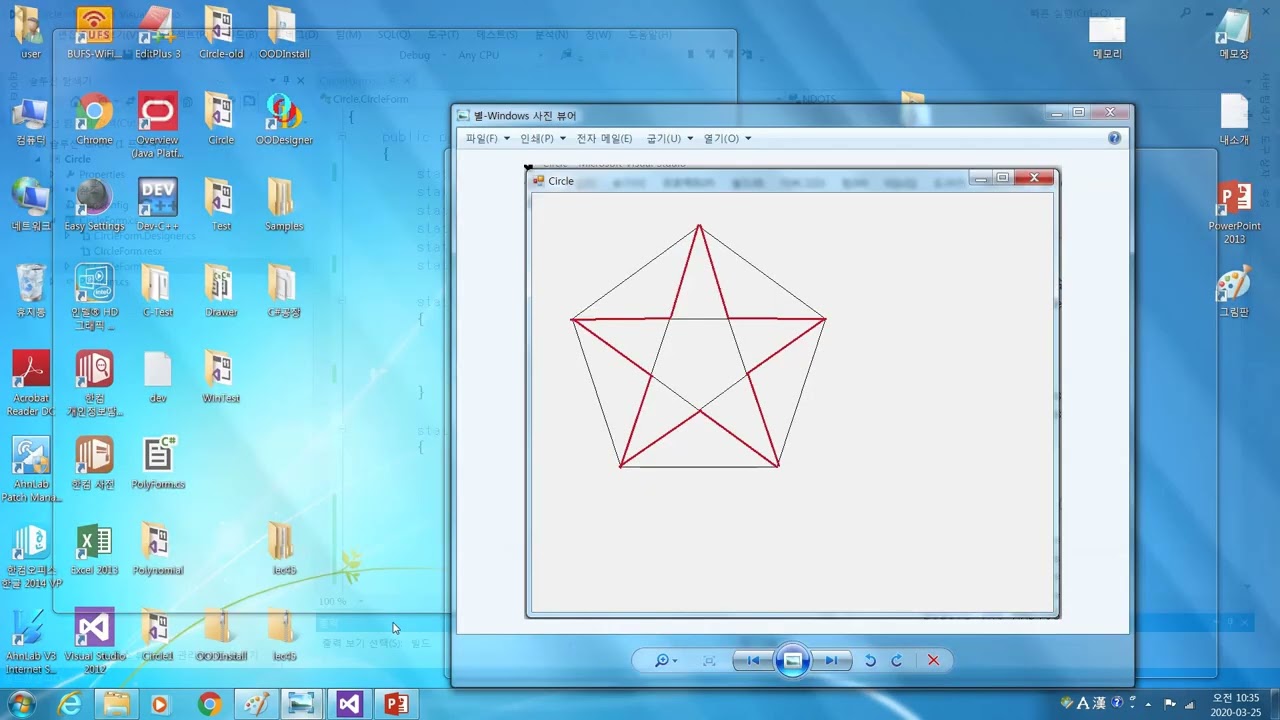The image size is (1280, 720).
Task: Start the slideshow with center round button
Action: click(792, 661)
